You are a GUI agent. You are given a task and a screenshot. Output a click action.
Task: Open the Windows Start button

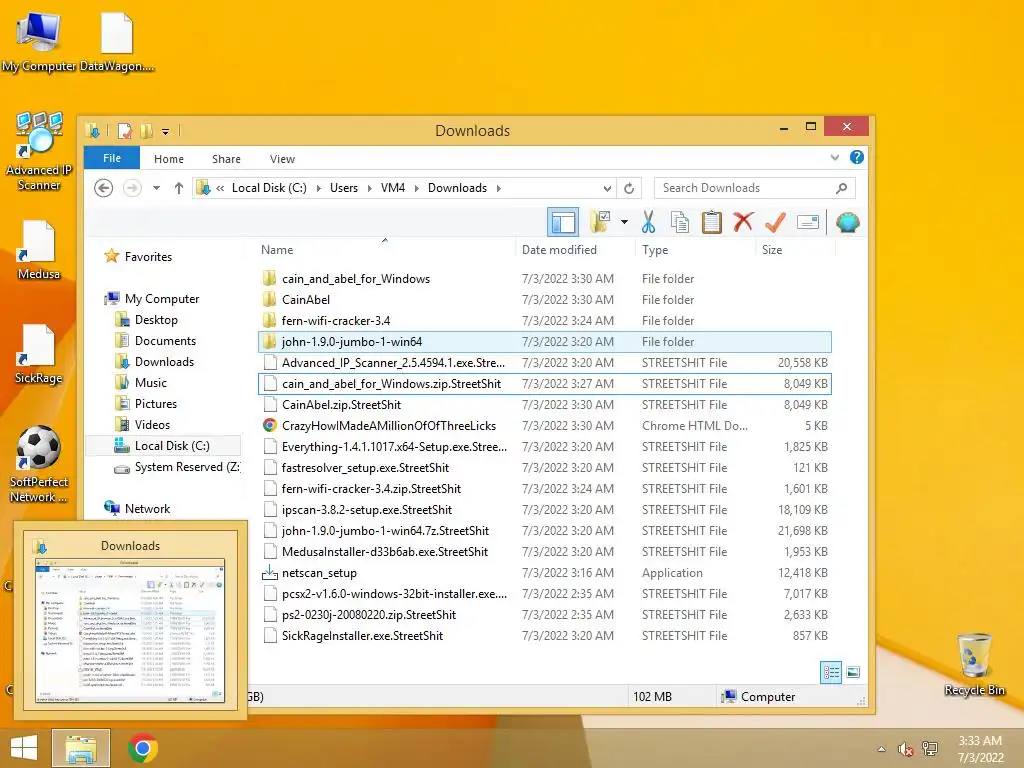(24, 748)
